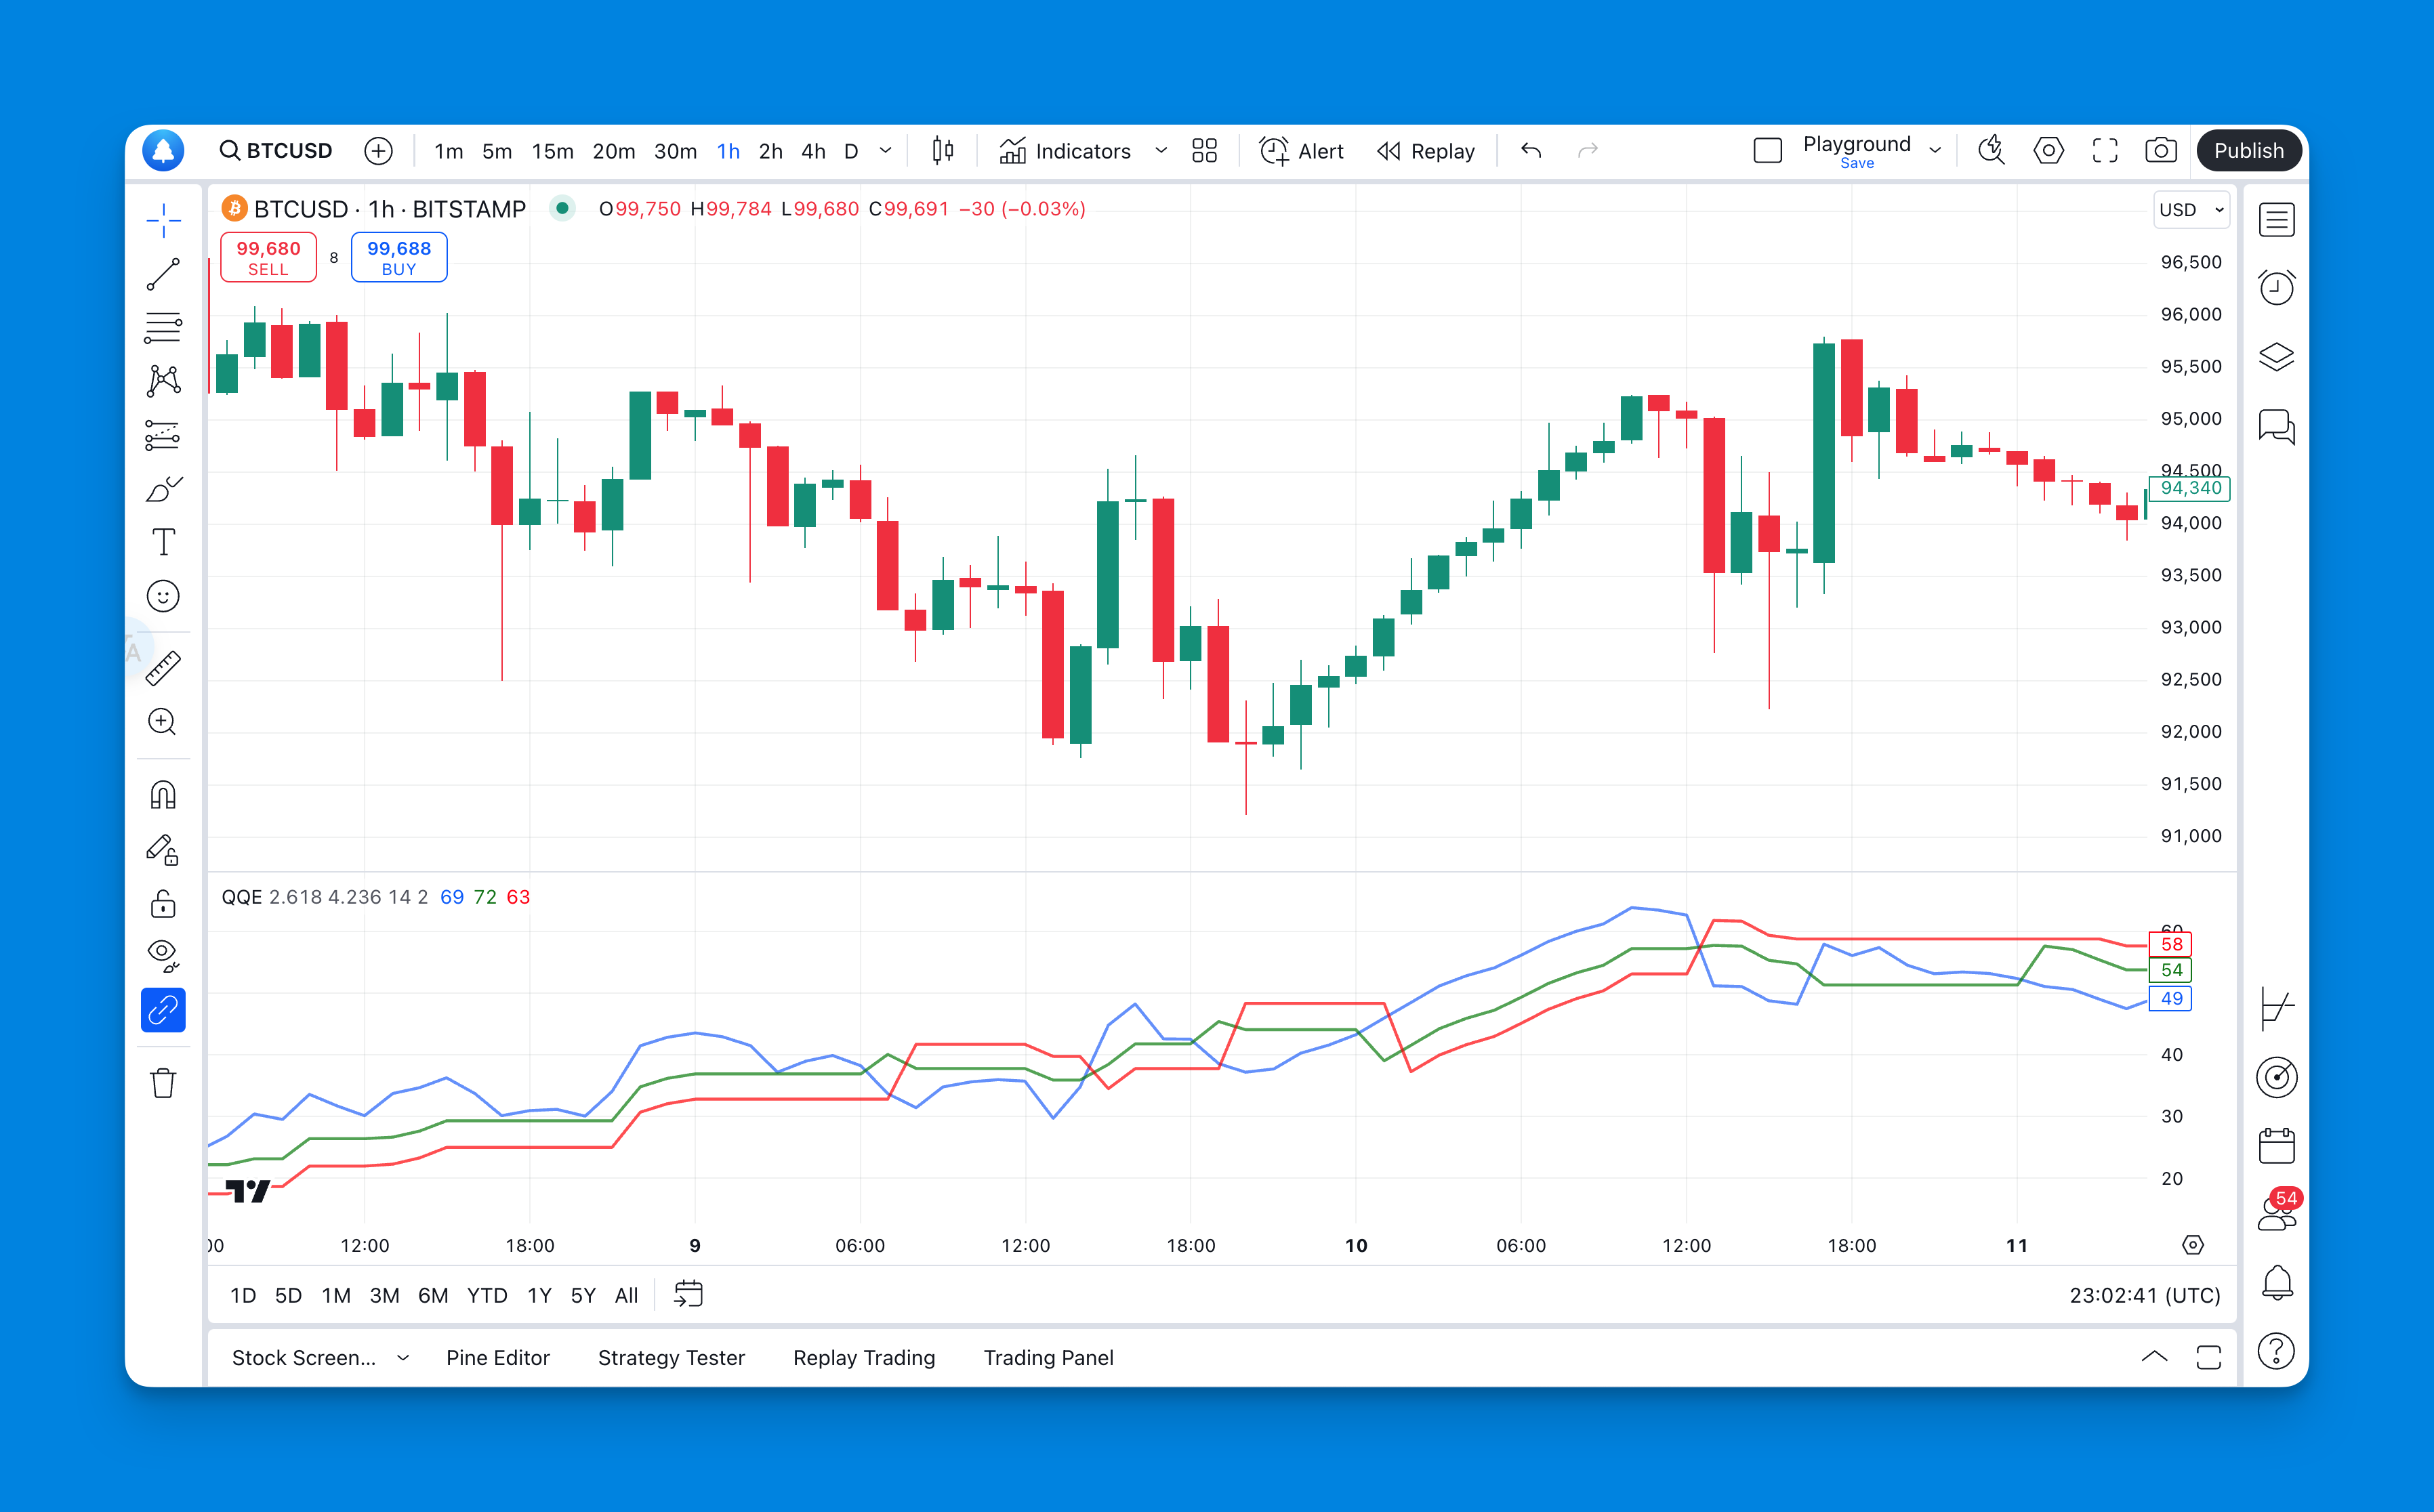This screenshot has width=2434, height=1512.
Task: Open the economic calendar icon
Action: pos(2277,1146)
